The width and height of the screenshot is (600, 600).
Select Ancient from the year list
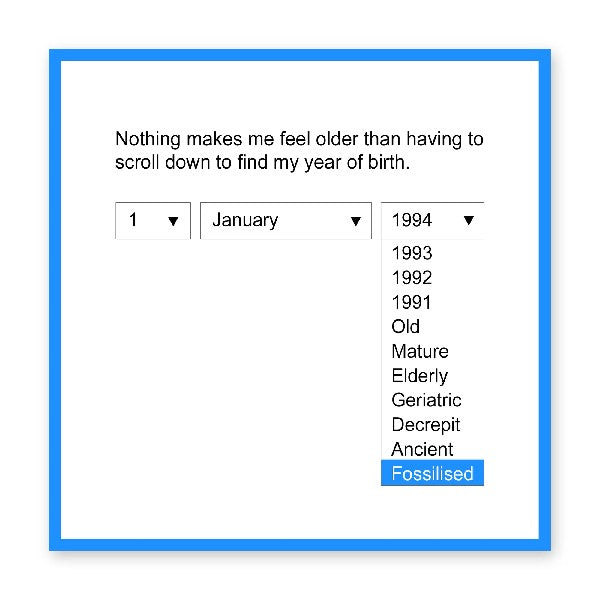[x=422, y=449]
